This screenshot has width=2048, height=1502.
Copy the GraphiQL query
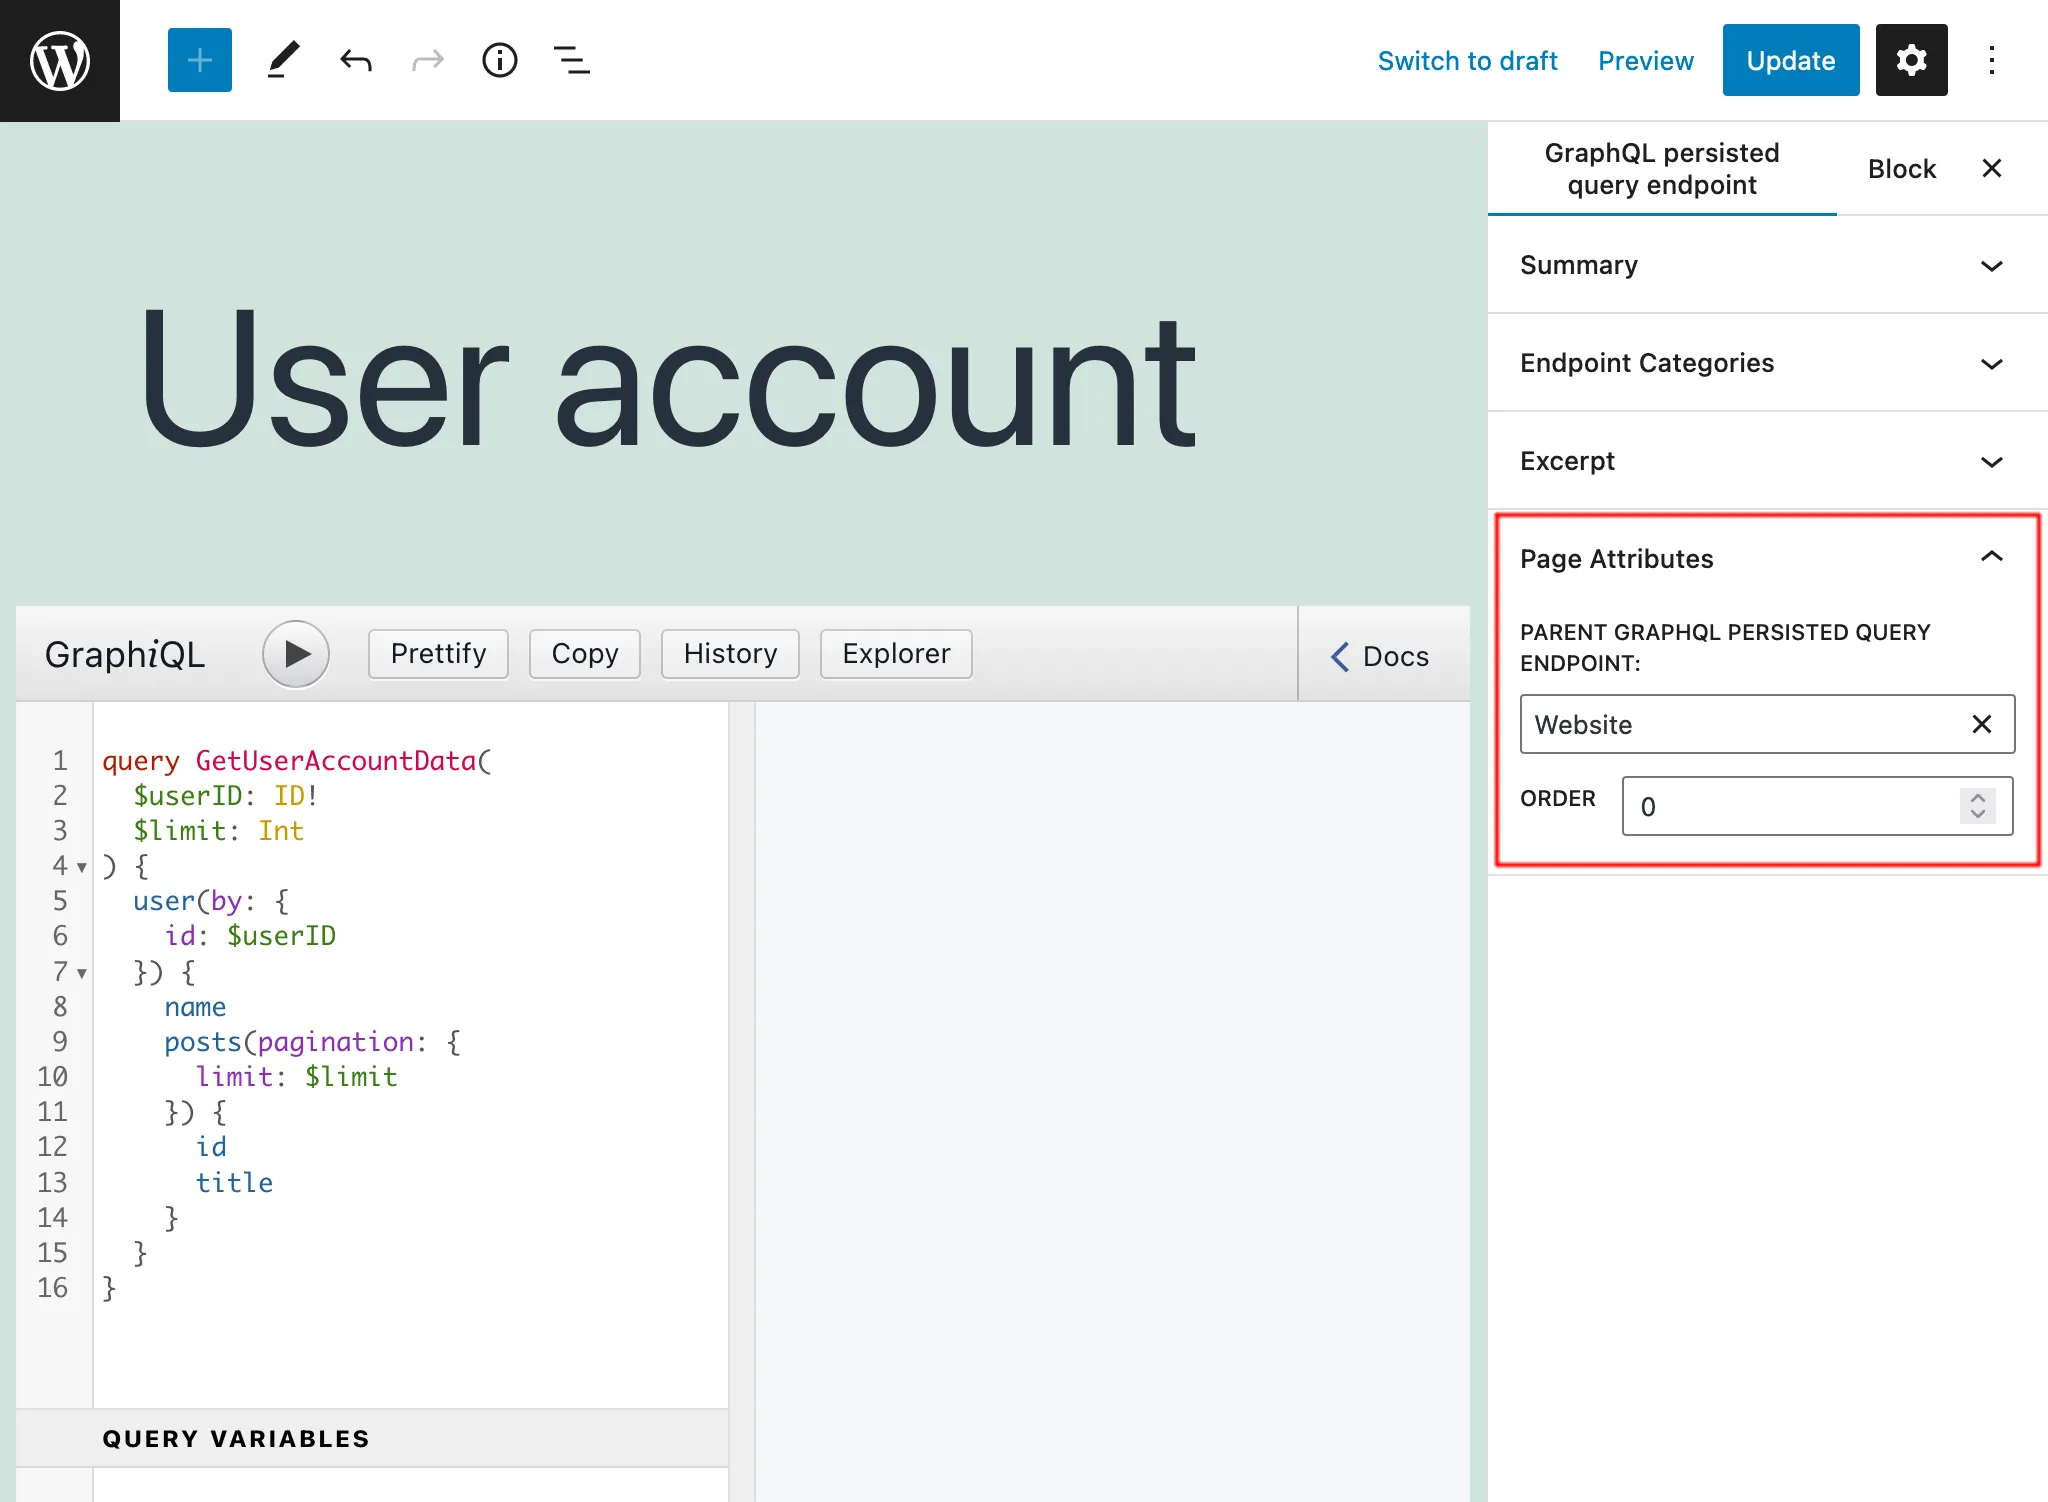[584, 654]
